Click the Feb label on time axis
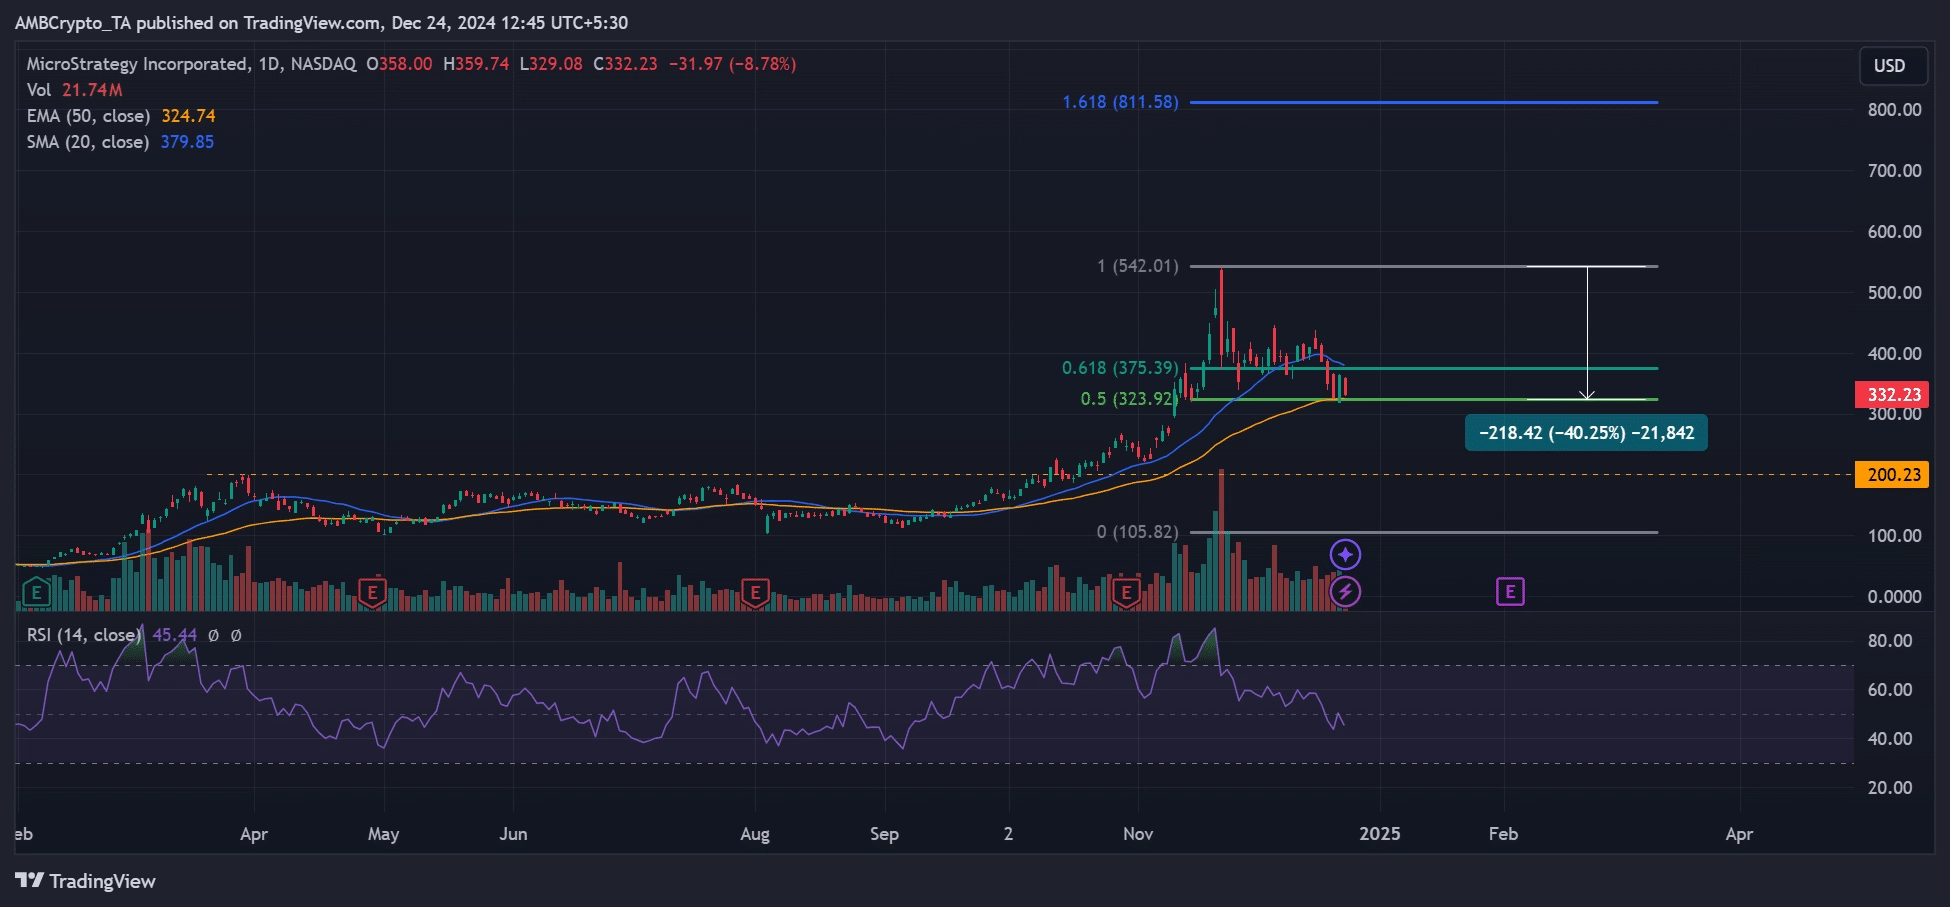The image size is (1950, 907). click(x=1503, y=834)
